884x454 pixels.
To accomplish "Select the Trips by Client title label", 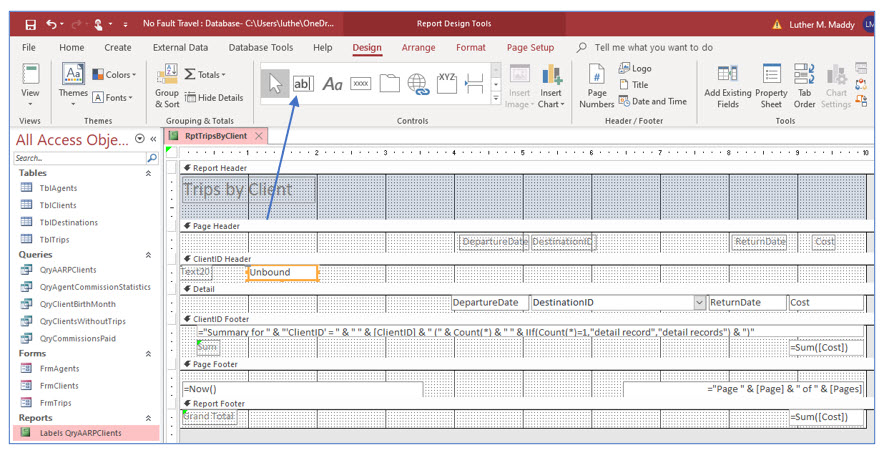I will [249, 189].
